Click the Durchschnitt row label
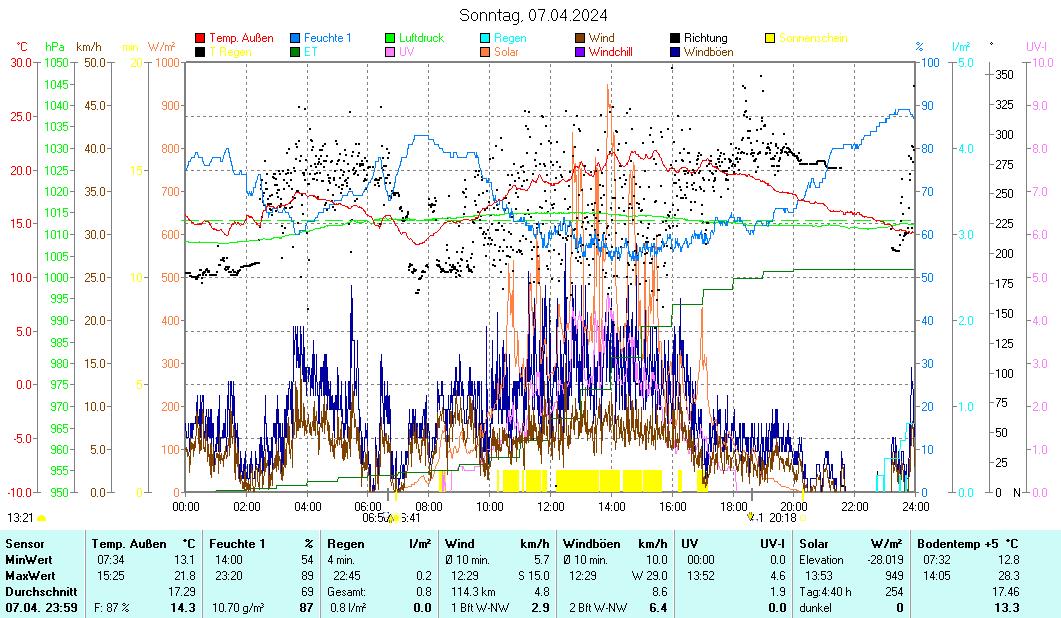Screen dimensions: 1061x618 coord(41,592)
